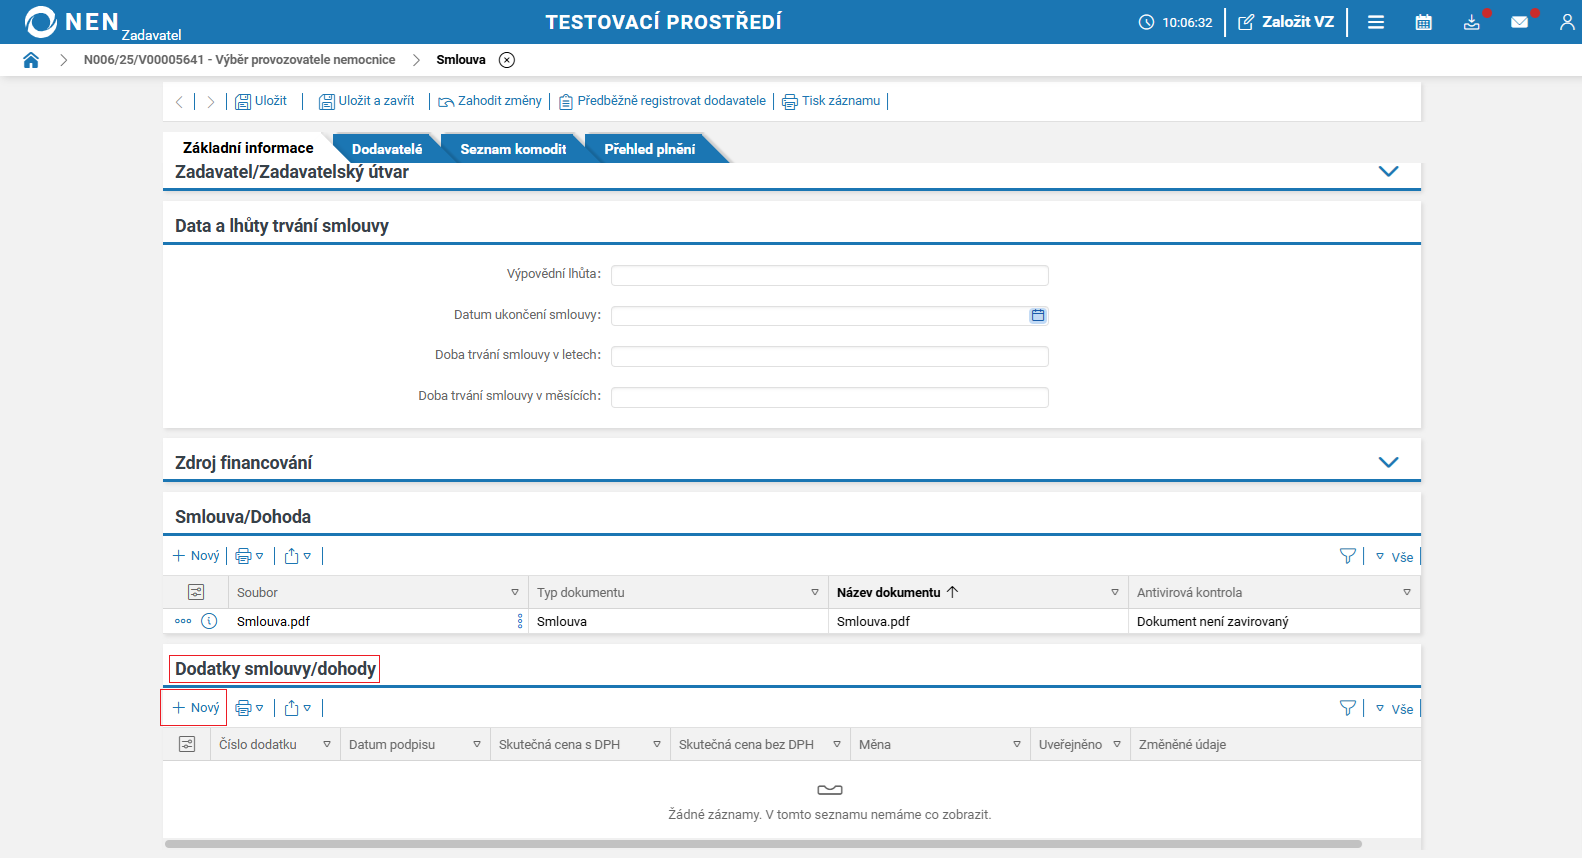Image resolution: width=1582 pixels, height=858 pixels.
Task: Click Uložit a zavřít
Action: (367, 101)
